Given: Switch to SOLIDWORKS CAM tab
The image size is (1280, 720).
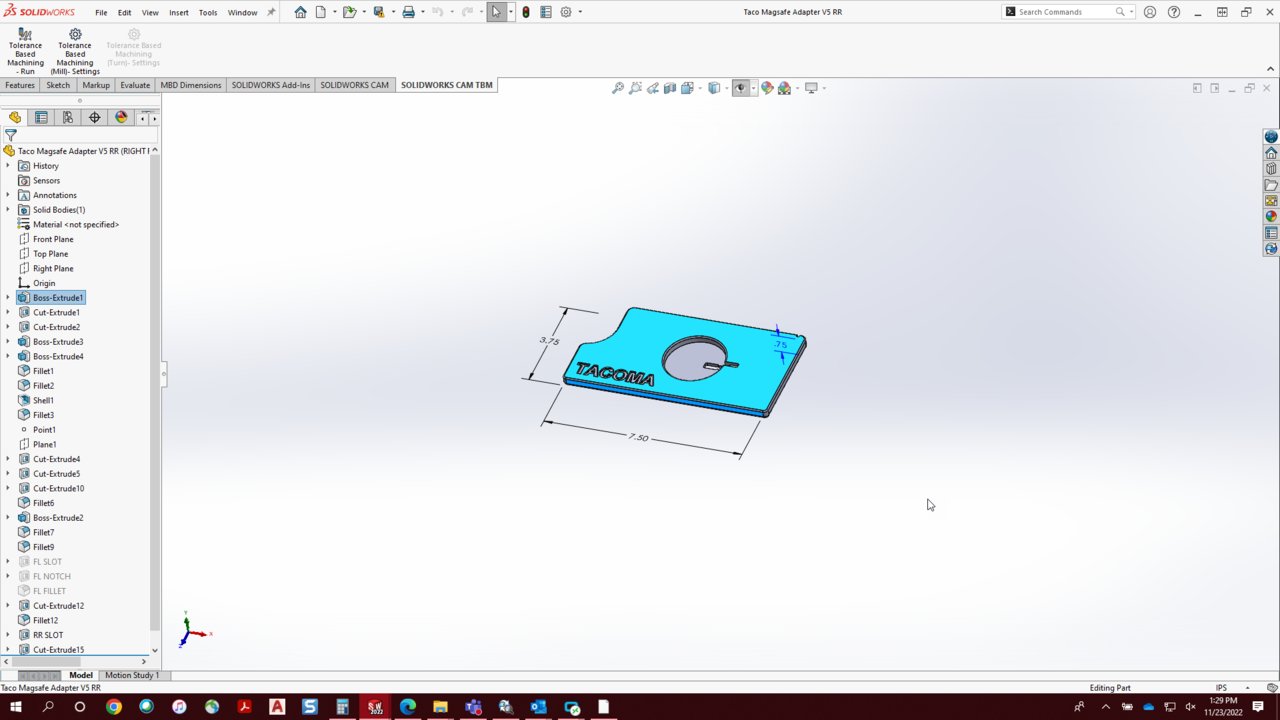Looking at the screenshot, I should [x=354, y=85].
